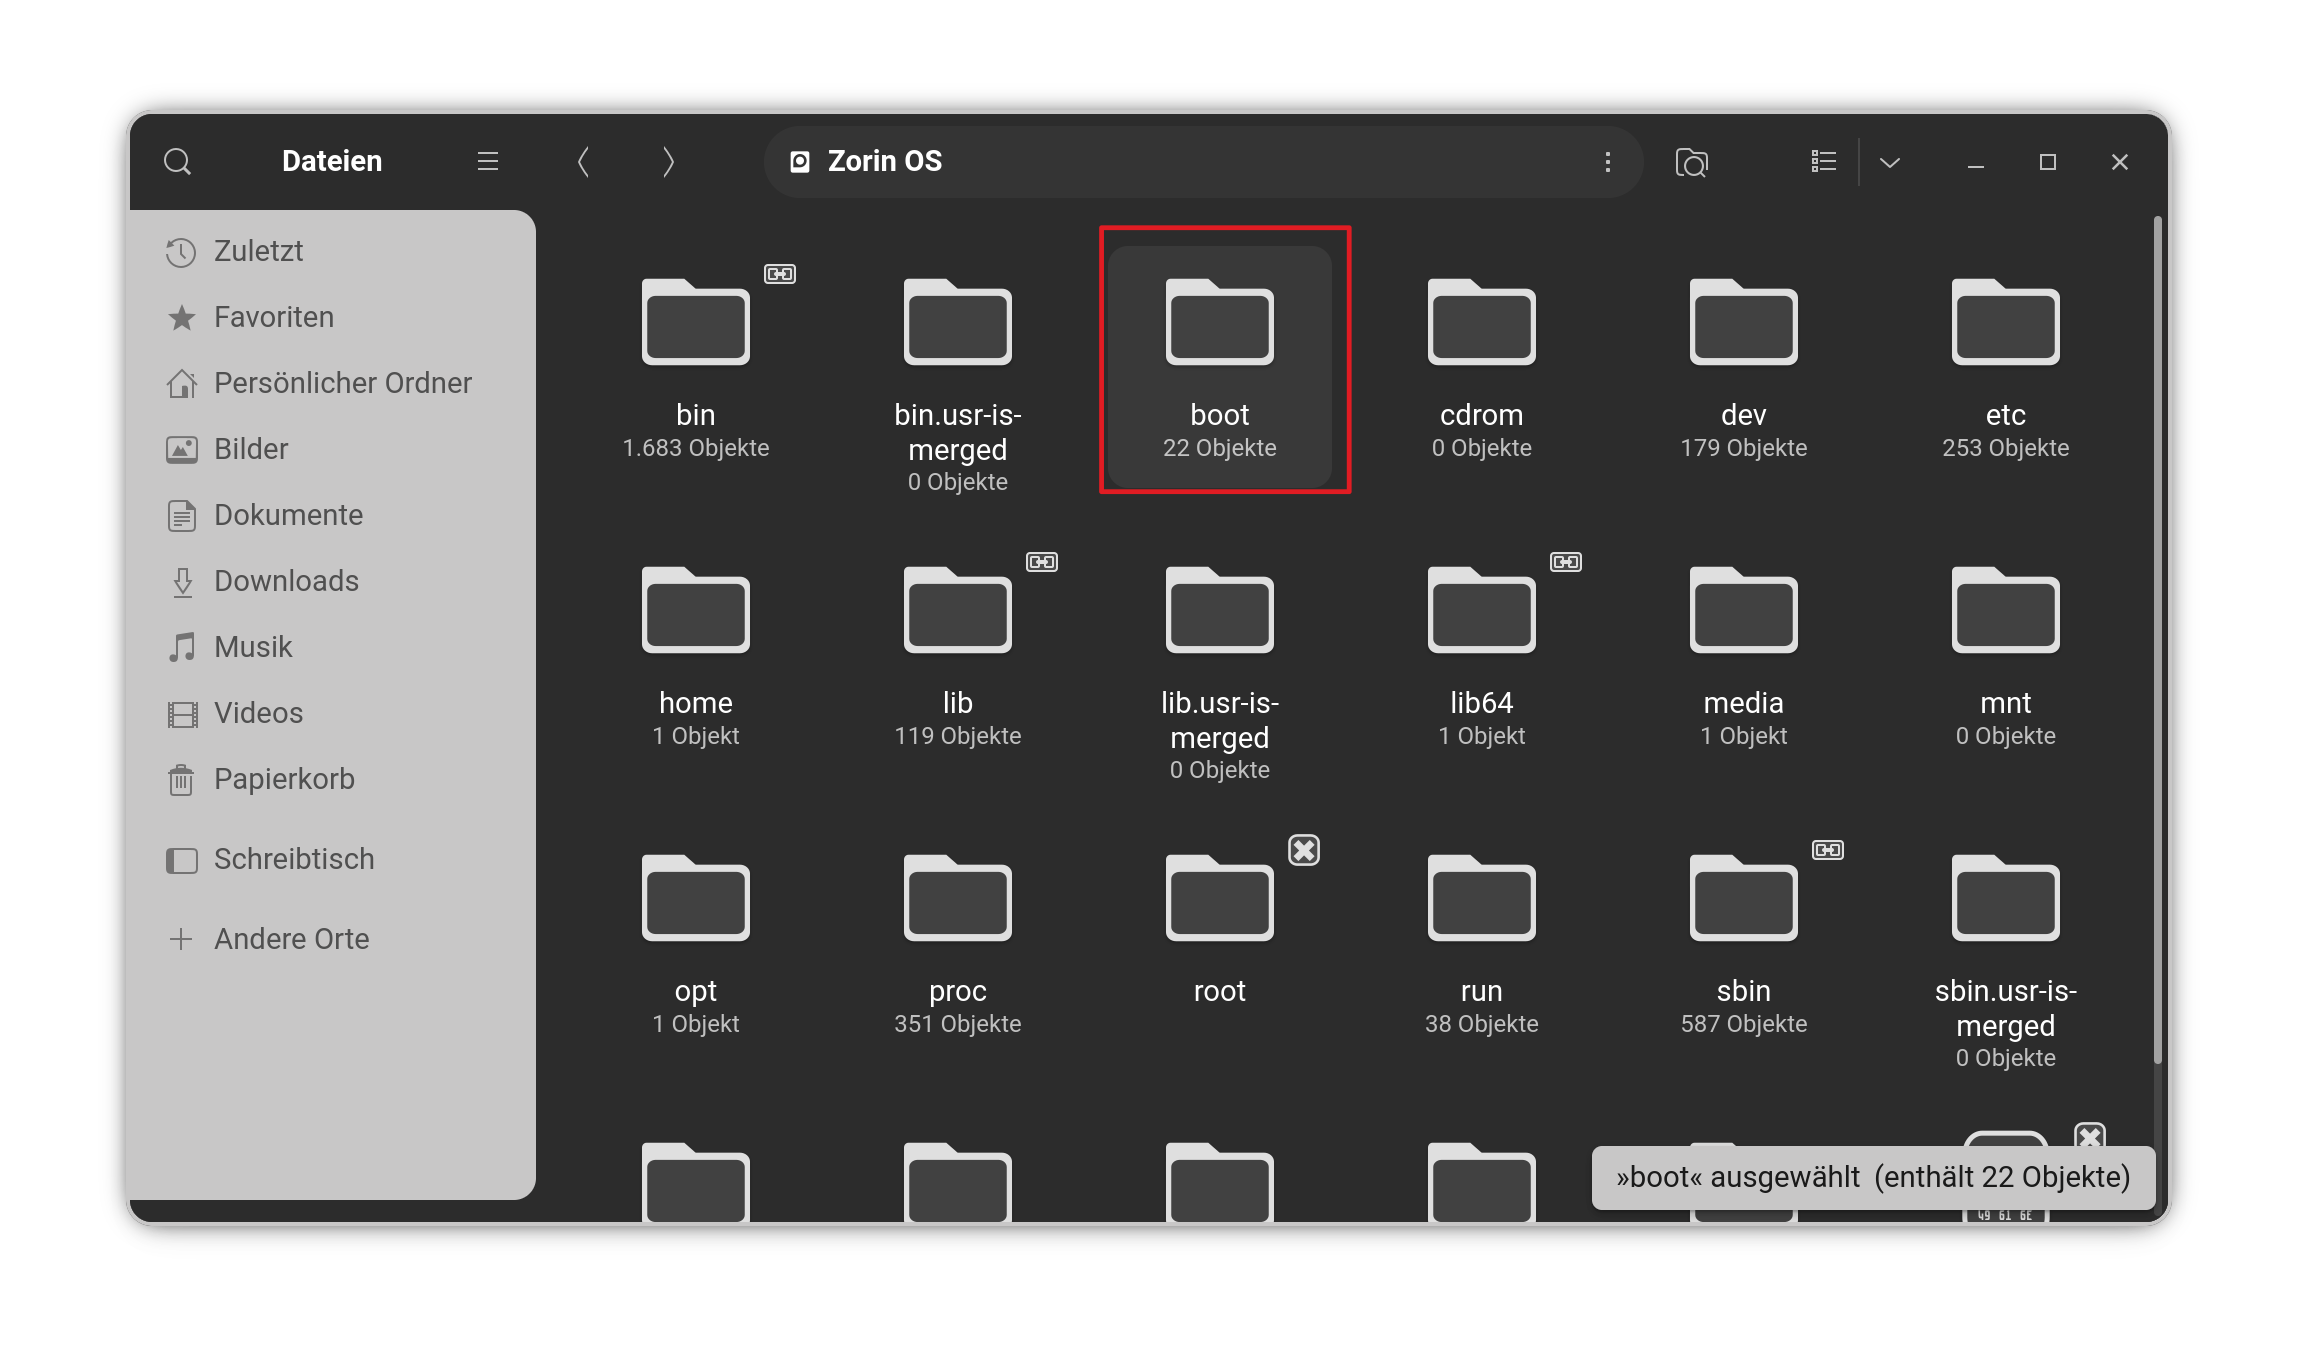Click the symlink emblem on bin folder
This screenshot has width=2298, height=1368.
coord(780,274)
